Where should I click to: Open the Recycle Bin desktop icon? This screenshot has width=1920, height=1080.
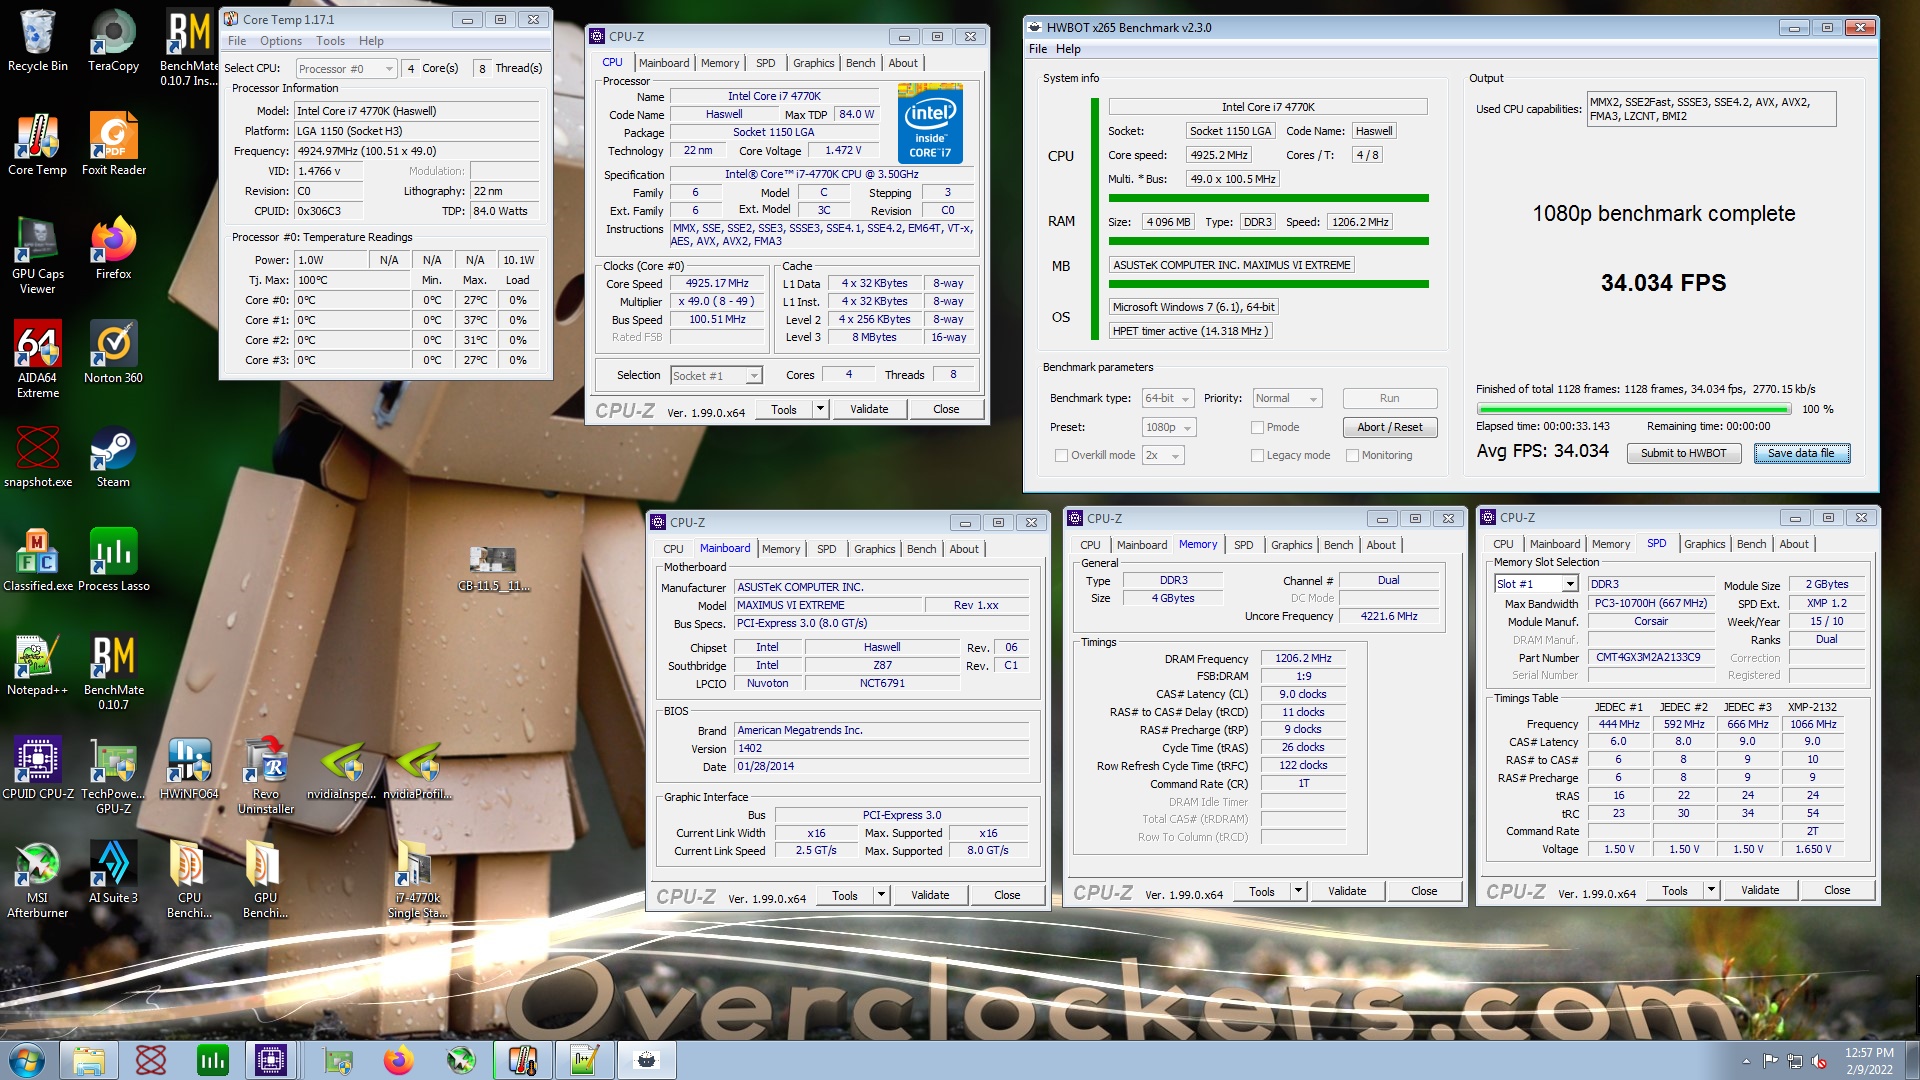click(37, 41)
